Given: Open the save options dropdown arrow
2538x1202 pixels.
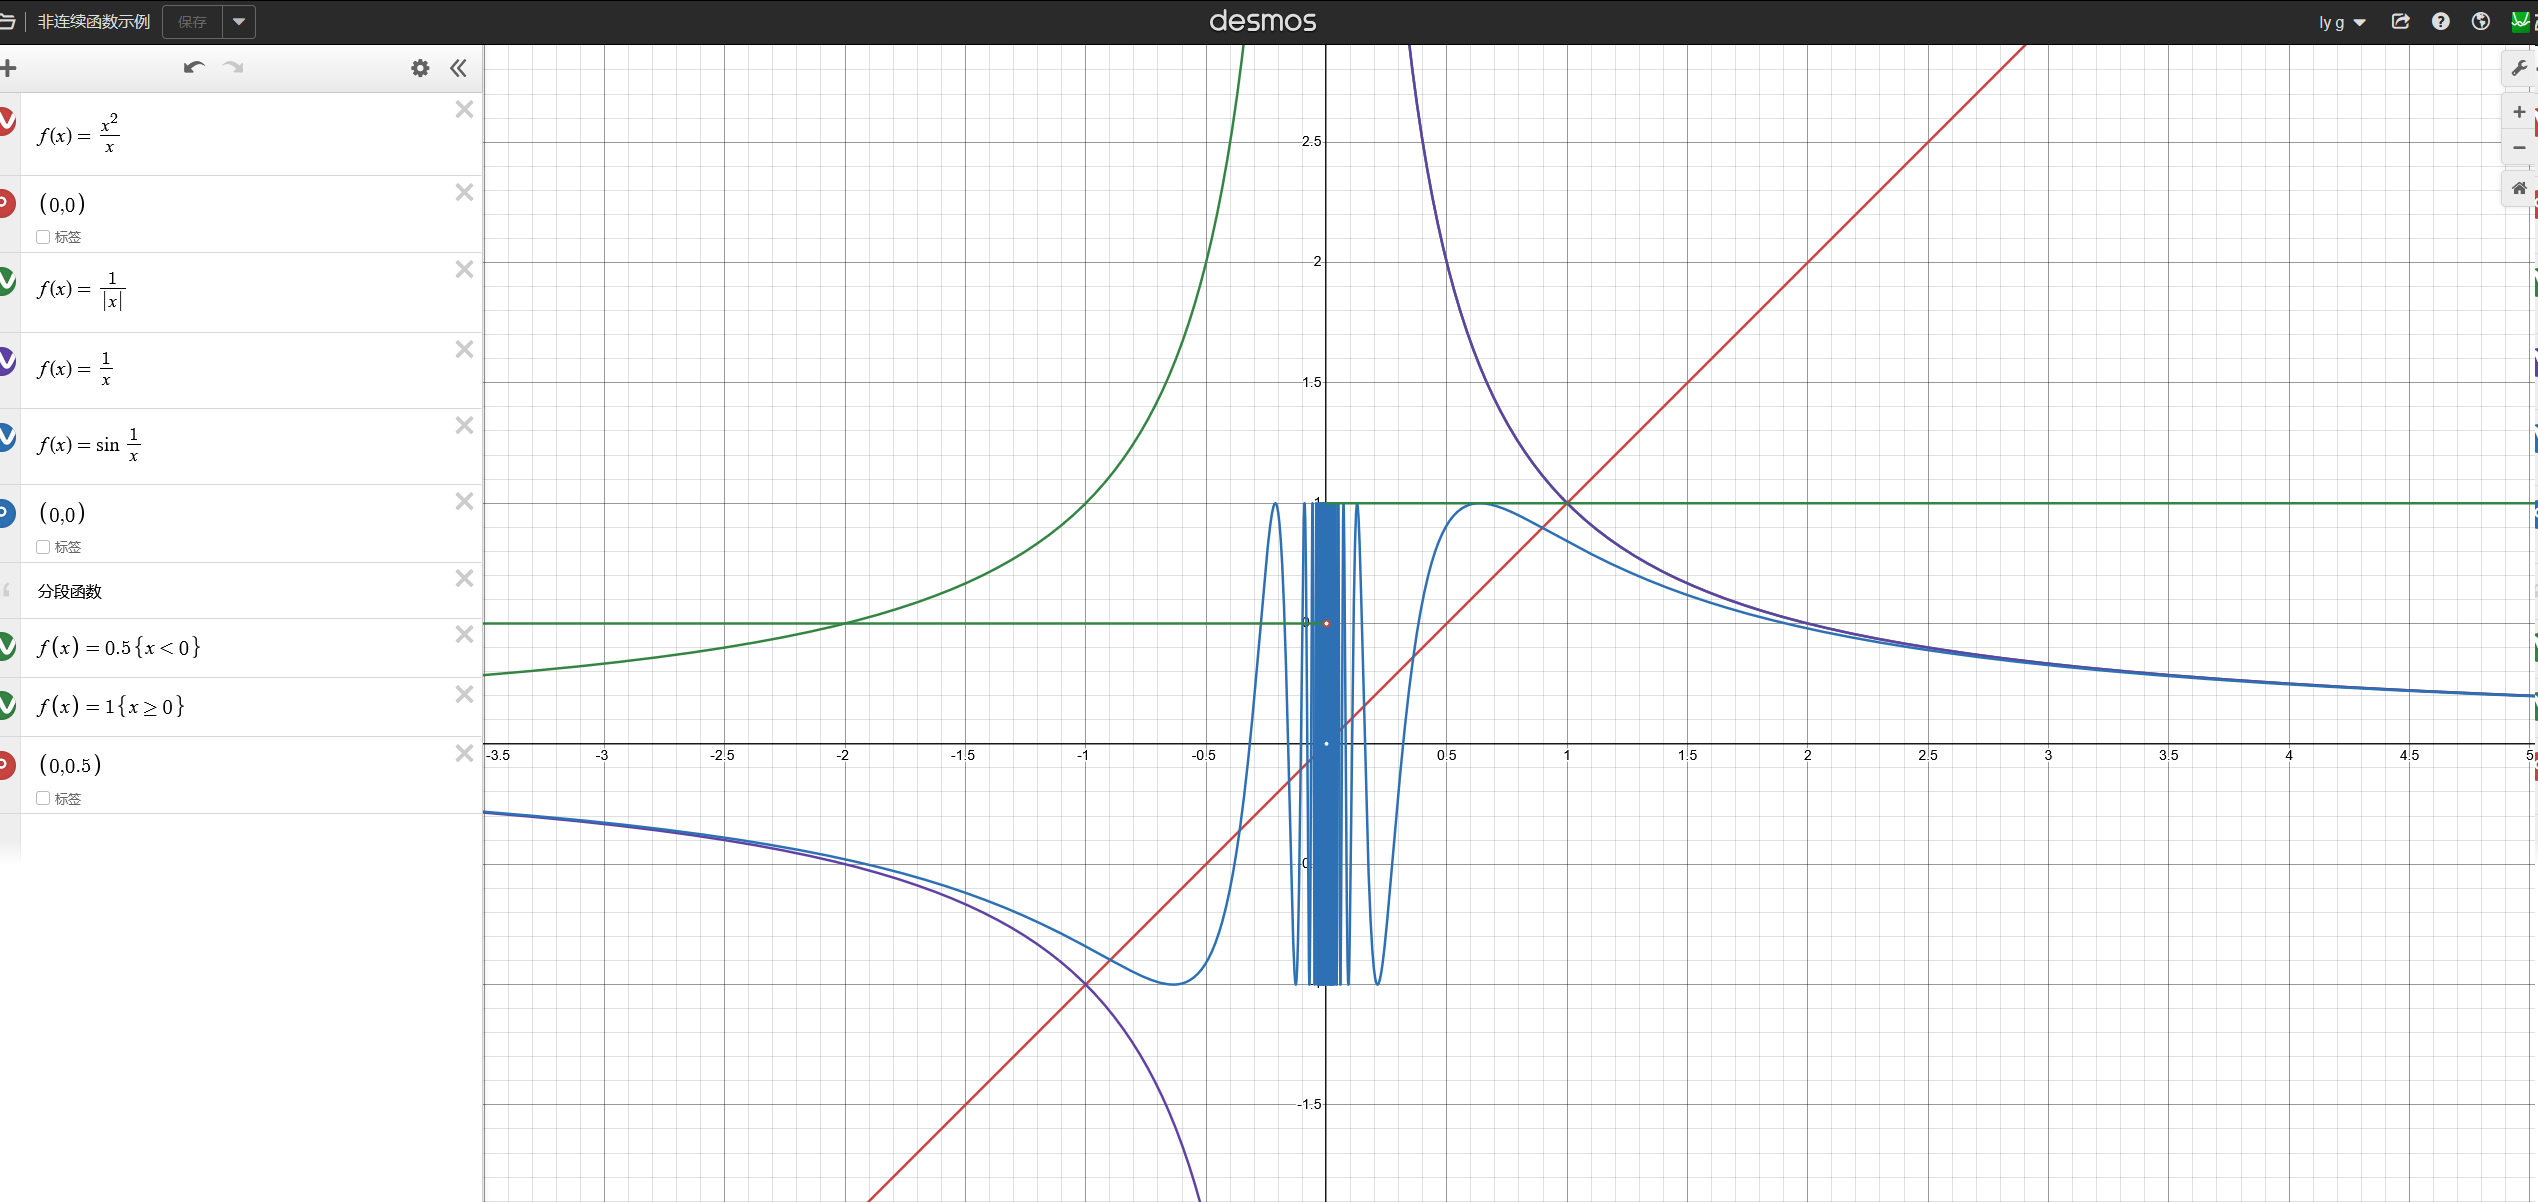Looking at the screenshot, I should 239,22.
